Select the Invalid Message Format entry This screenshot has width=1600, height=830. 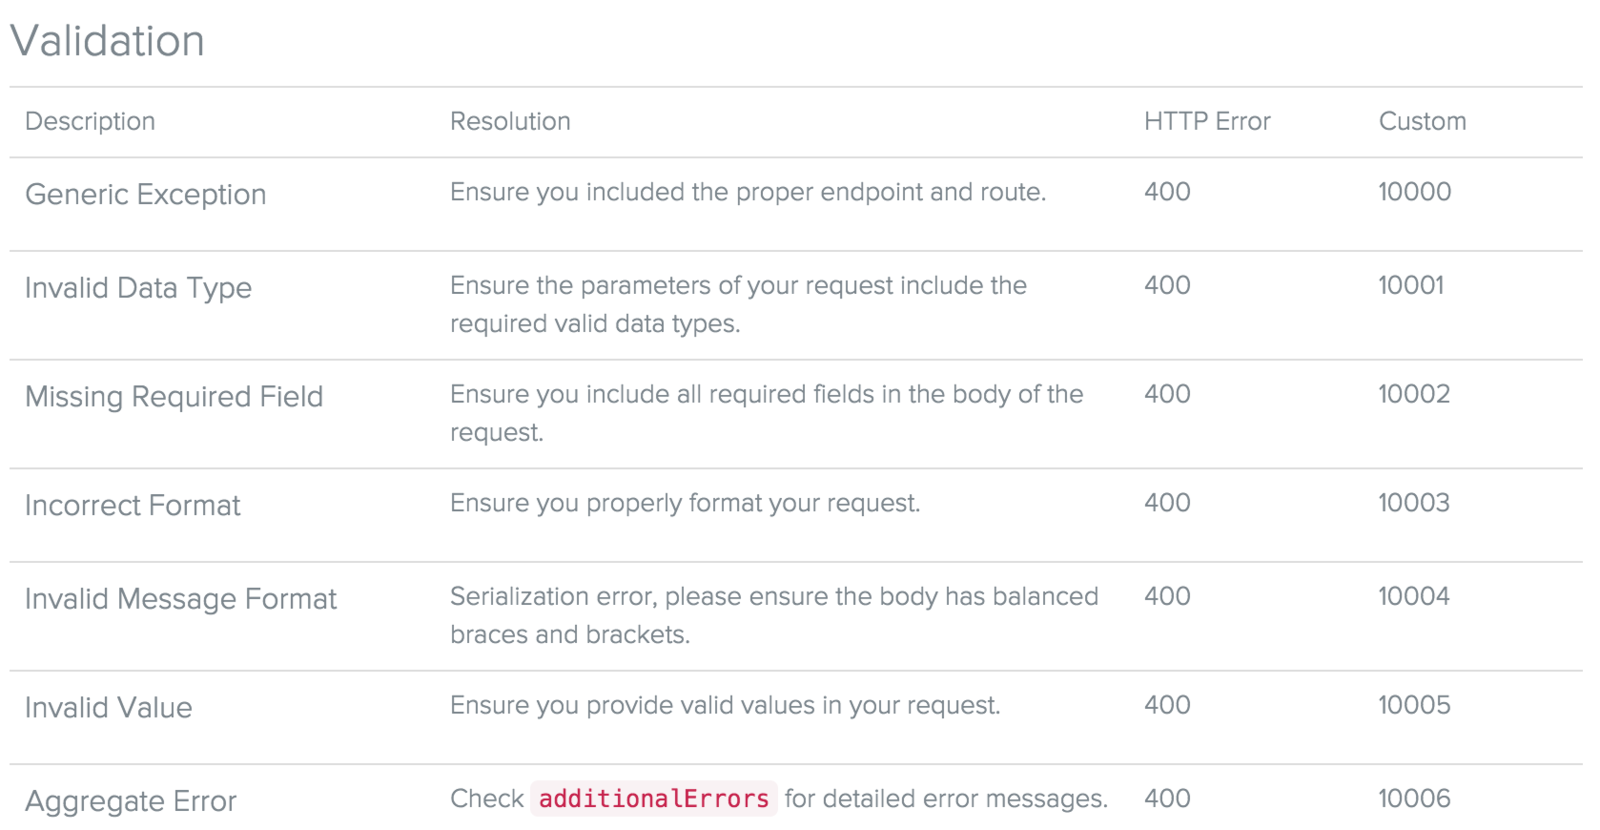(181, 599)
